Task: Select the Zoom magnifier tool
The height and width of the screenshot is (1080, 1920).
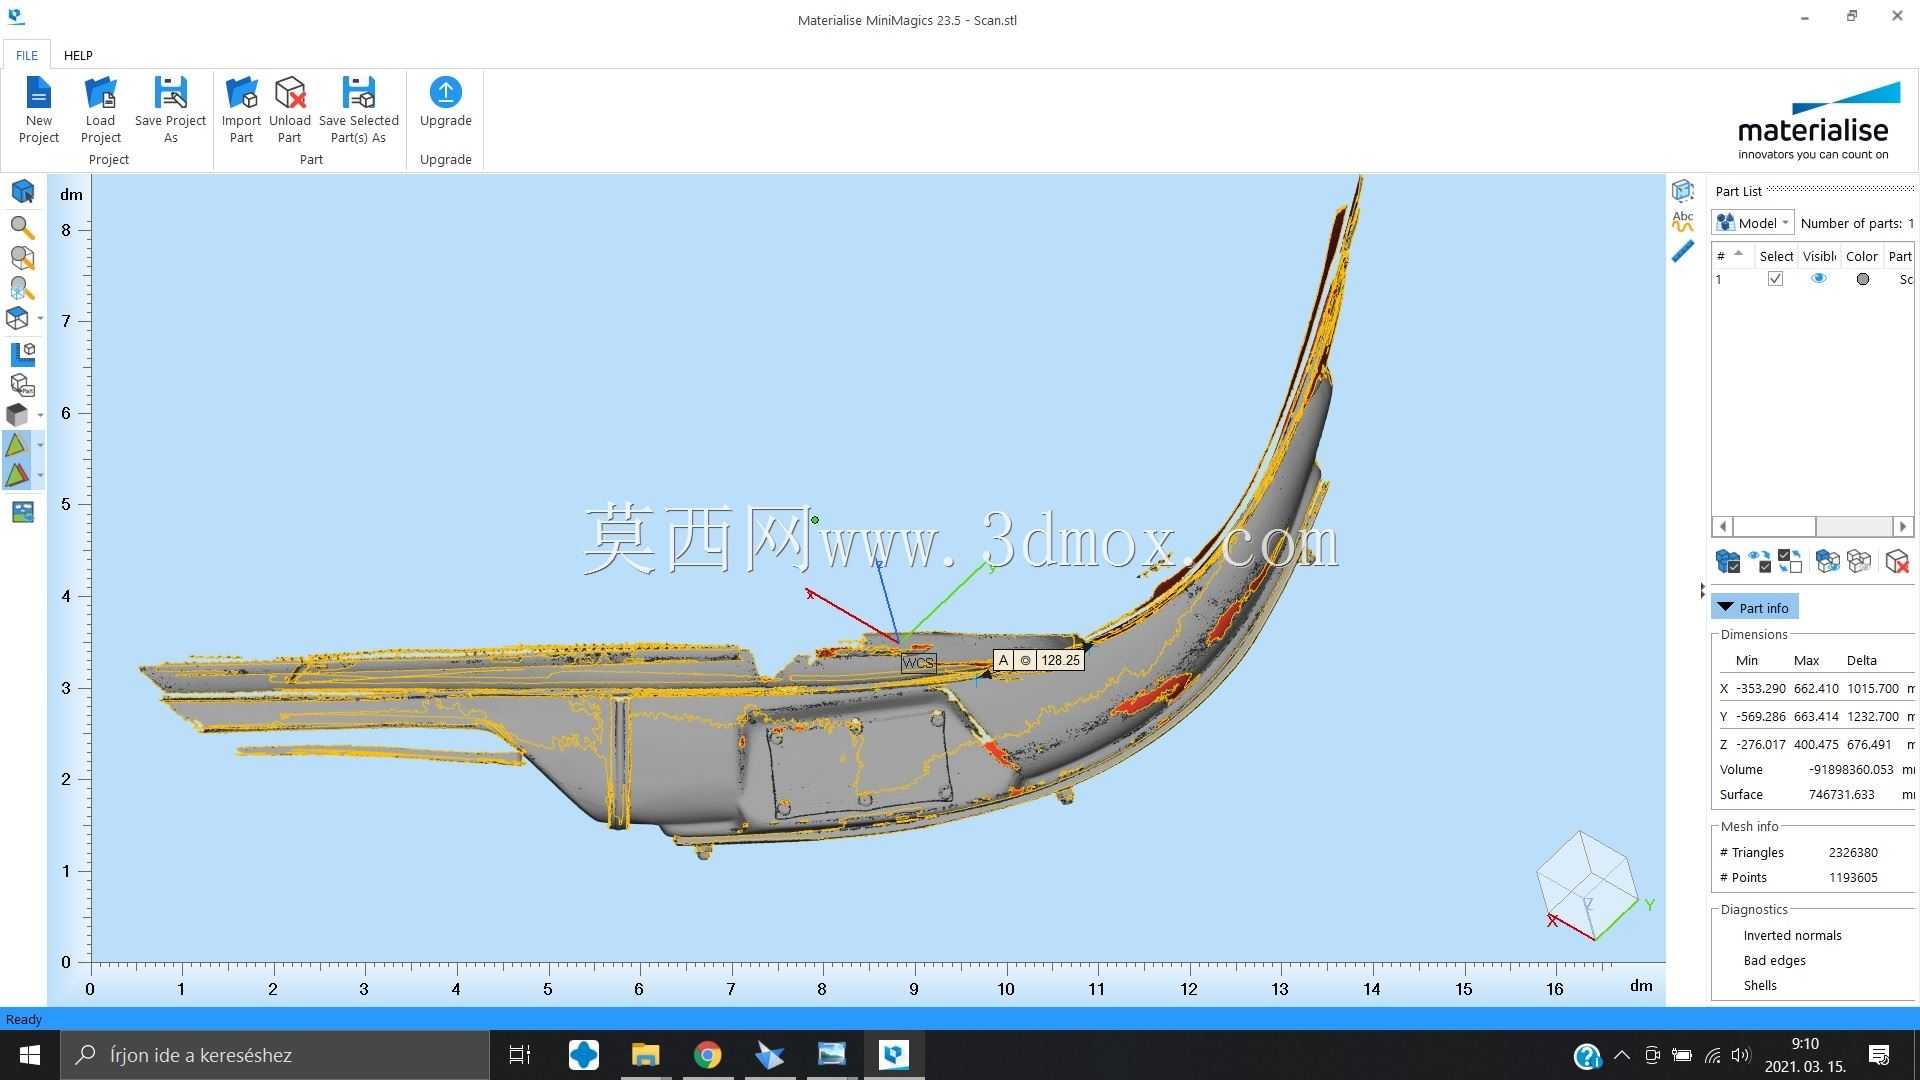Action: pos(22,227)
